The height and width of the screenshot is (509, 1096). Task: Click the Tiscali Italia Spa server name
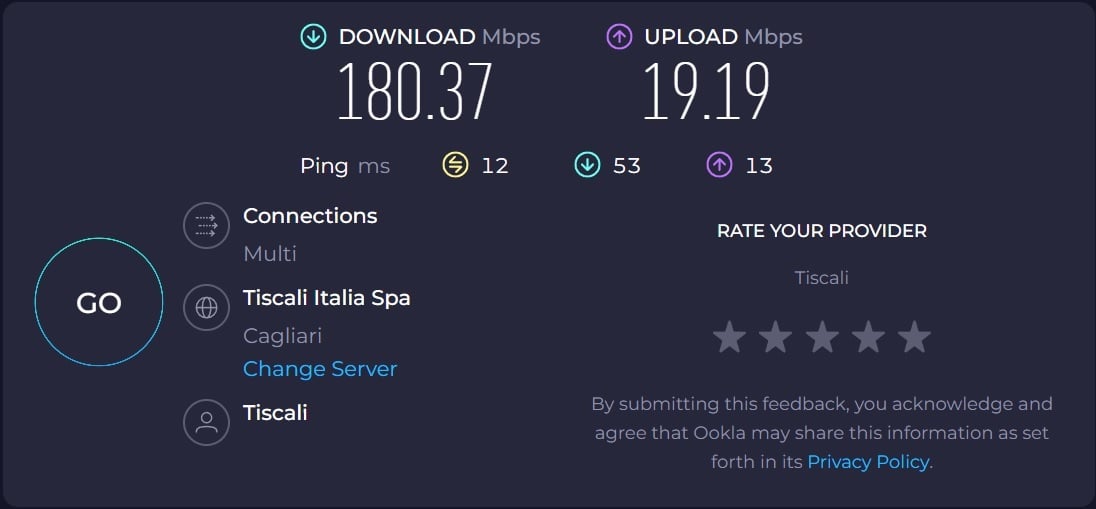point(326,298)
